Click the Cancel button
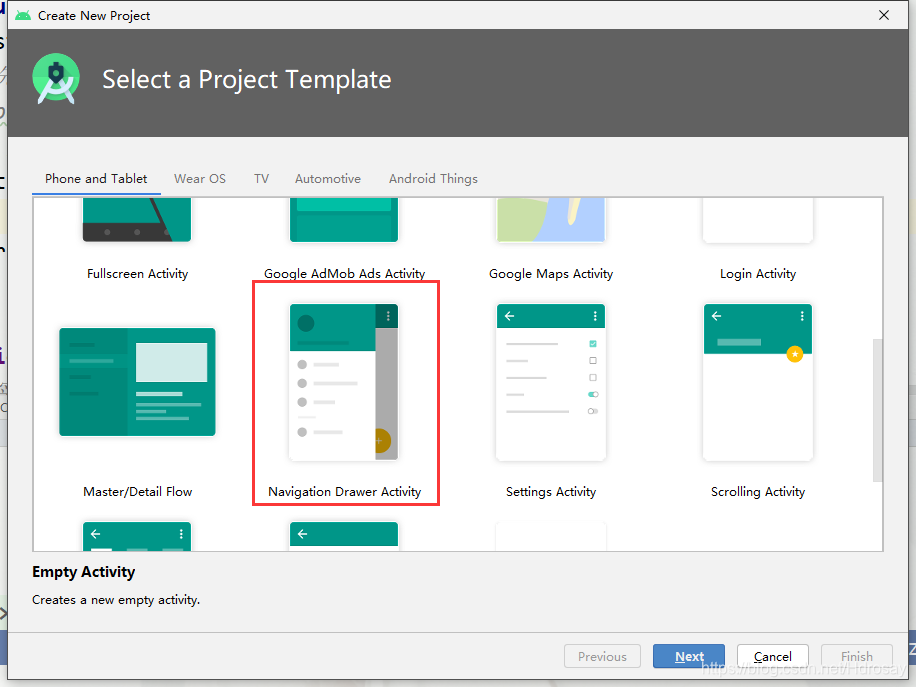The width and height of the screenshot is (916, 687). [x=772, y=656]
